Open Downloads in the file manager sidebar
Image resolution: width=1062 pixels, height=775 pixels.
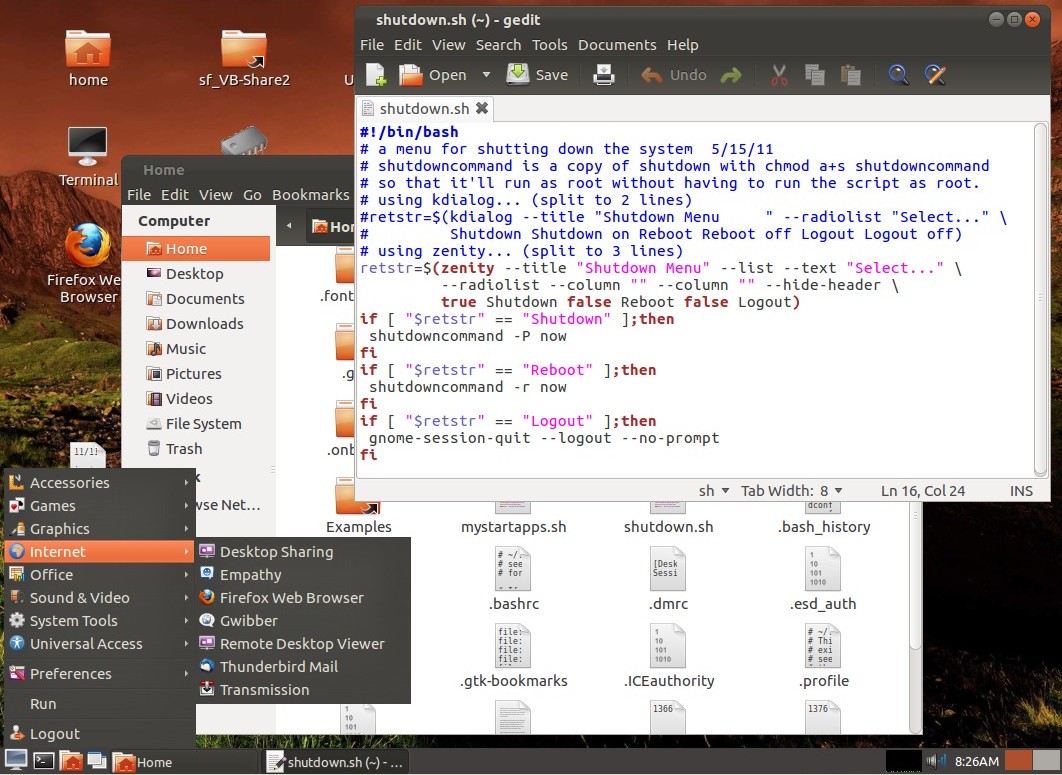[196, 324]
